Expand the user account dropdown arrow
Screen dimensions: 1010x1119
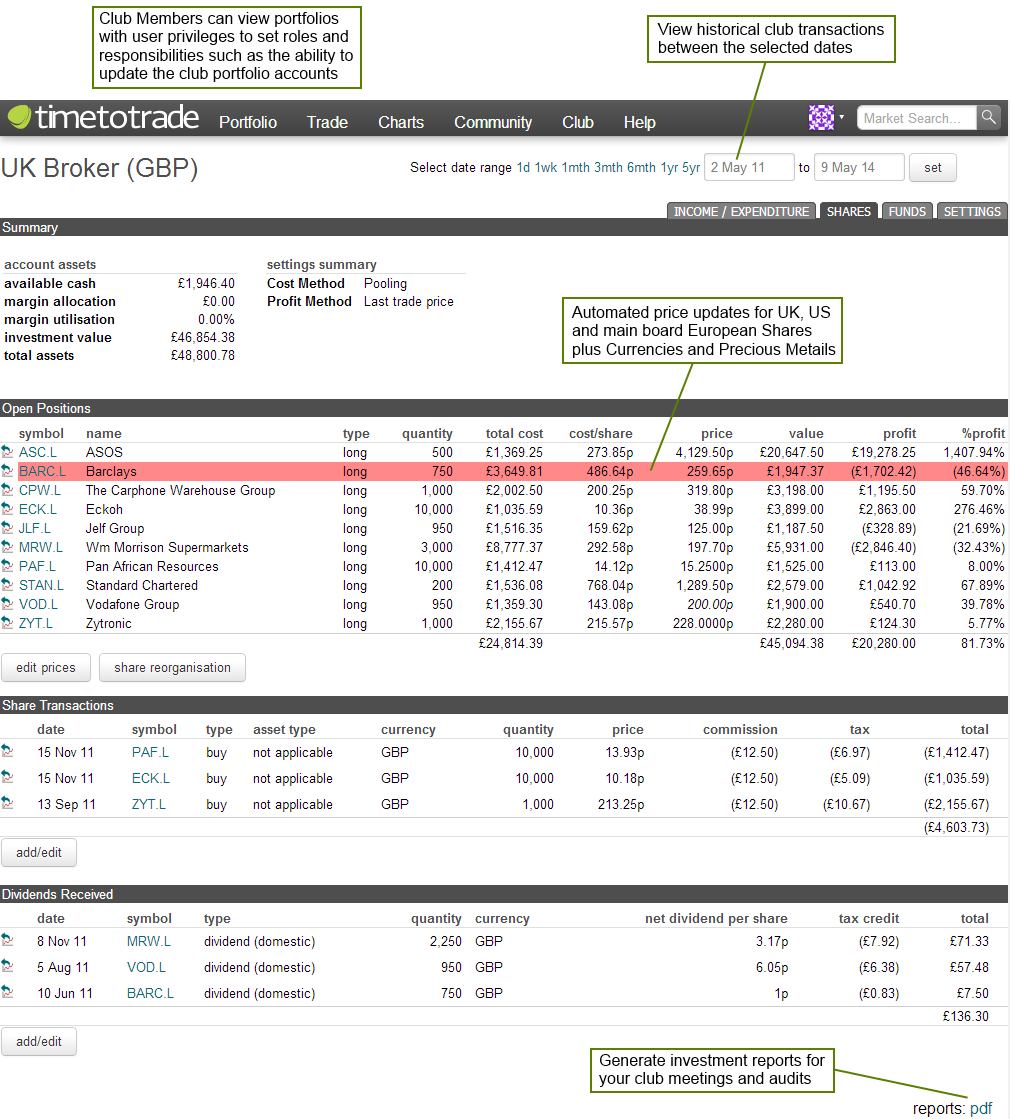(x=842, y=118)
